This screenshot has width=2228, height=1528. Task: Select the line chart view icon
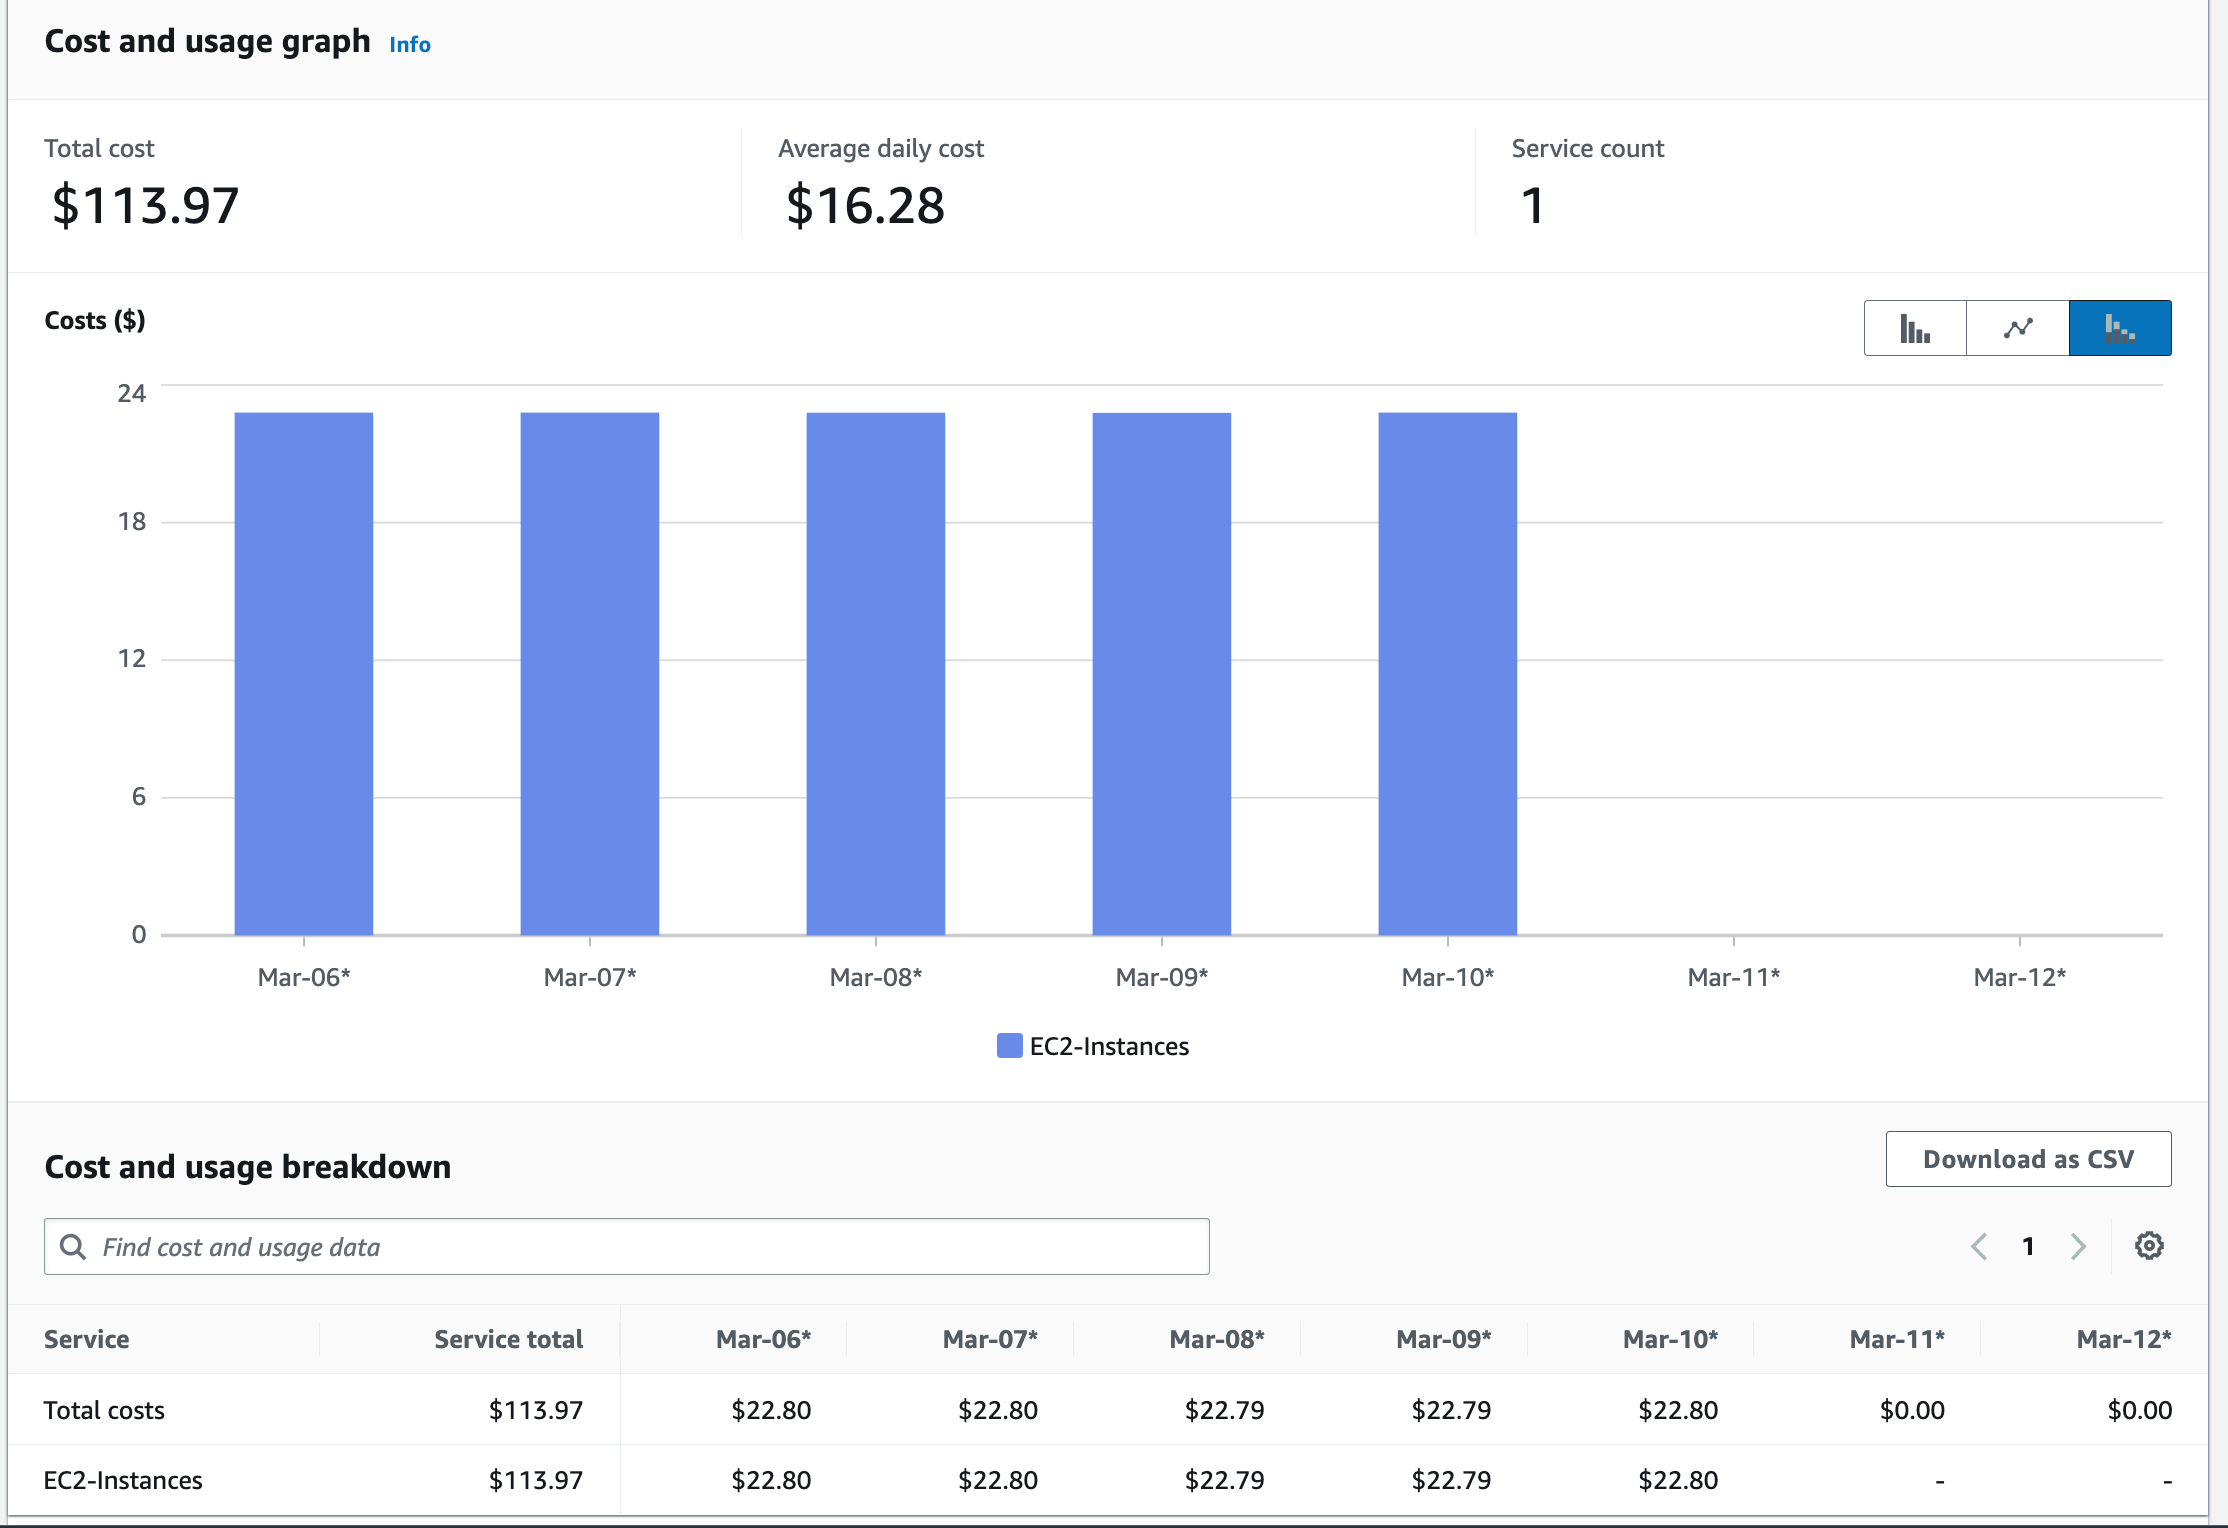2016,327
